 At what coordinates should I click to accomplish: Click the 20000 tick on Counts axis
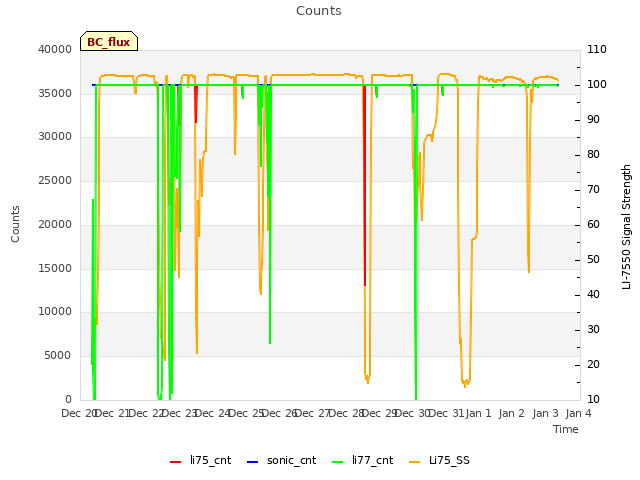pos(55,224)
